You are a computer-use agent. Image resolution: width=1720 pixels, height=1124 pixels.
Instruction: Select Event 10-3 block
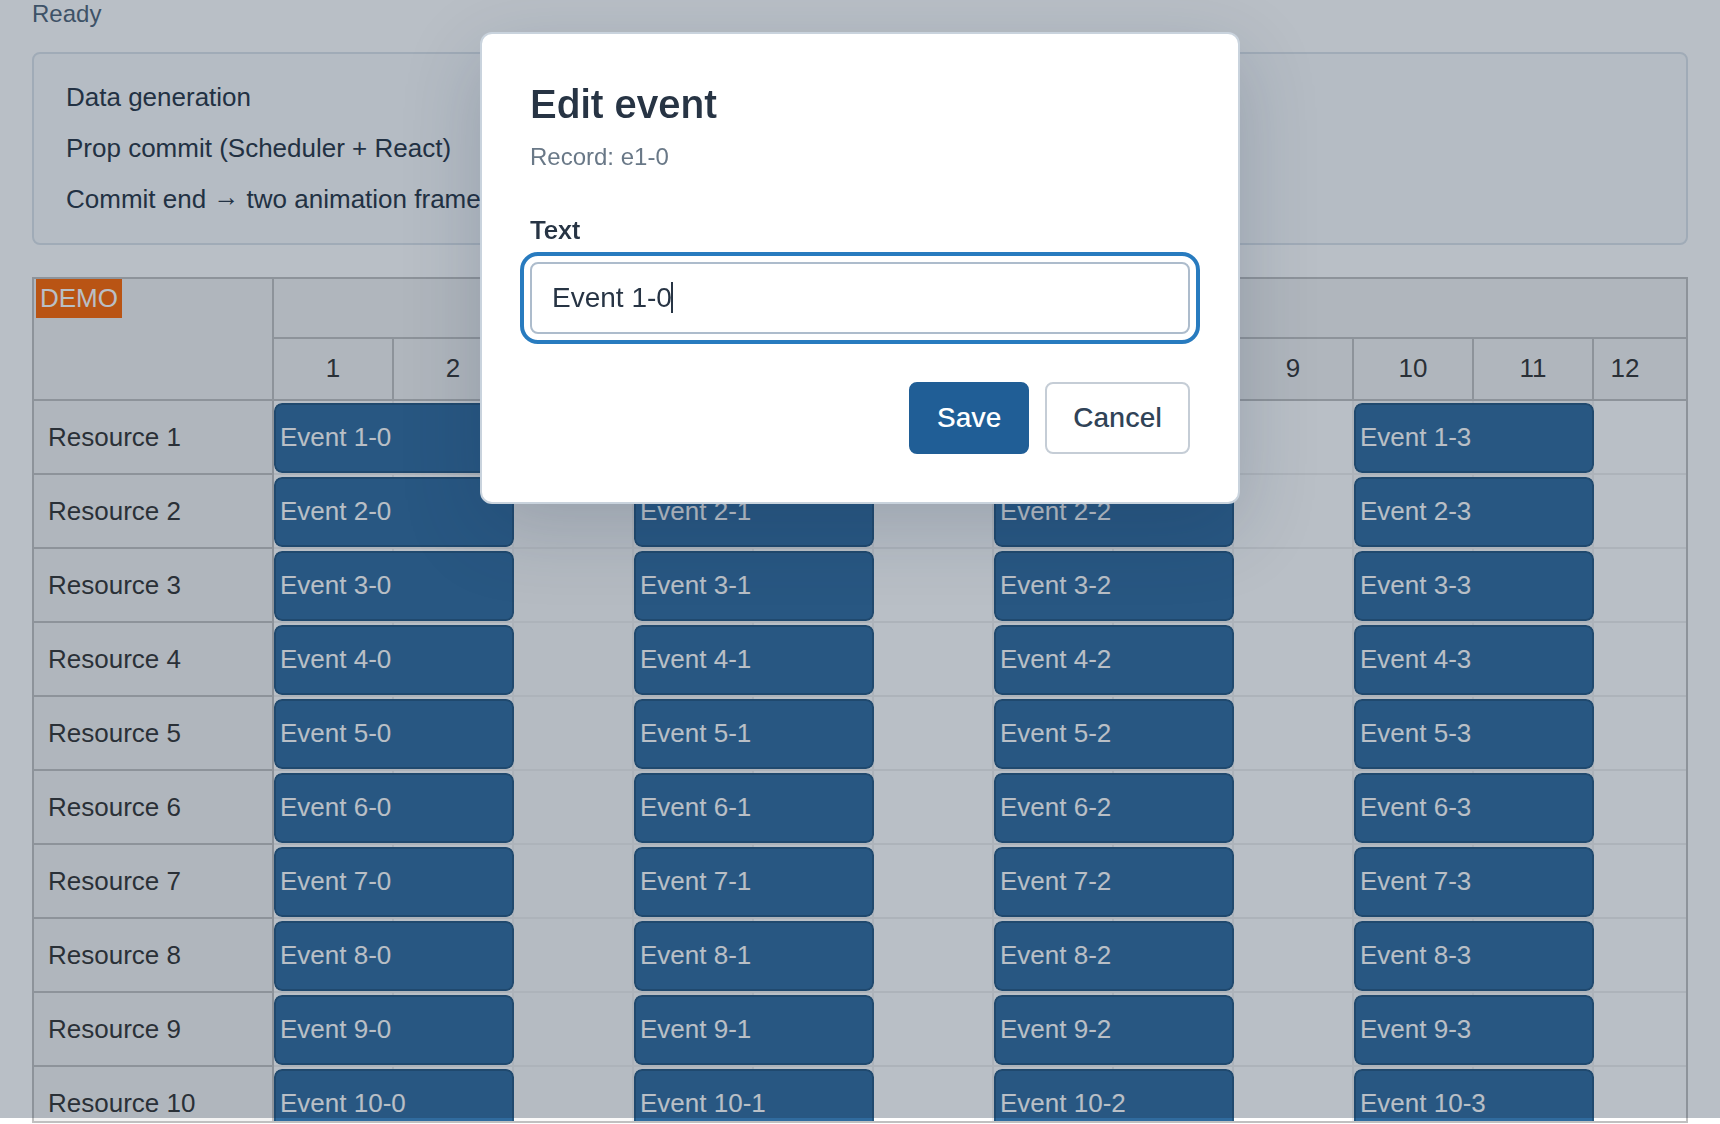coord(1473,1096)
